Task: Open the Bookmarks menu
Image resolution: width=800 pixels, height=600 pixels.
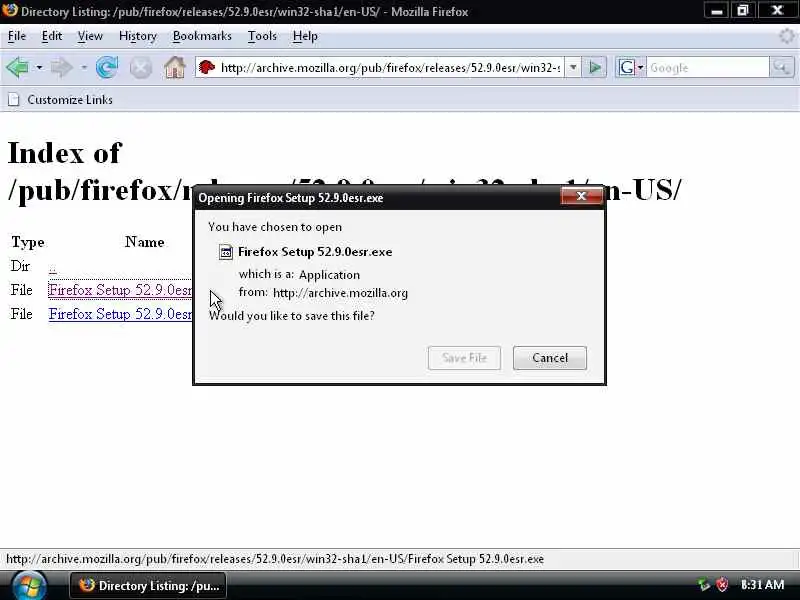Action: pos(202,36)
